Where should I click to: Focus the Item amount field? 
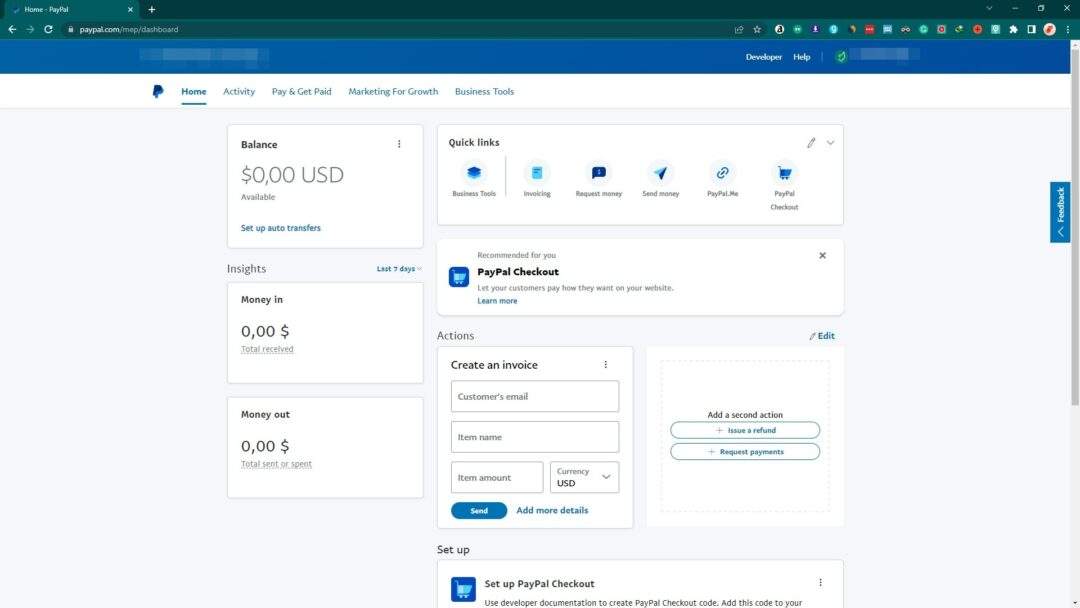(x=497, y=477)
